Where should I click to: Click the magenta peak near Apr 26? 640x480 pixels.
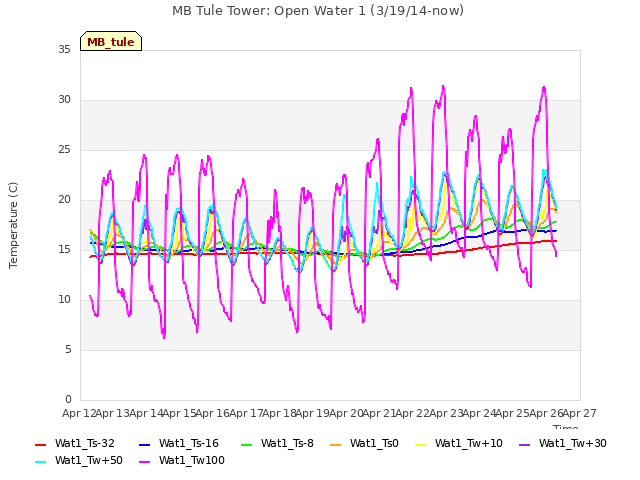[544, 87]
